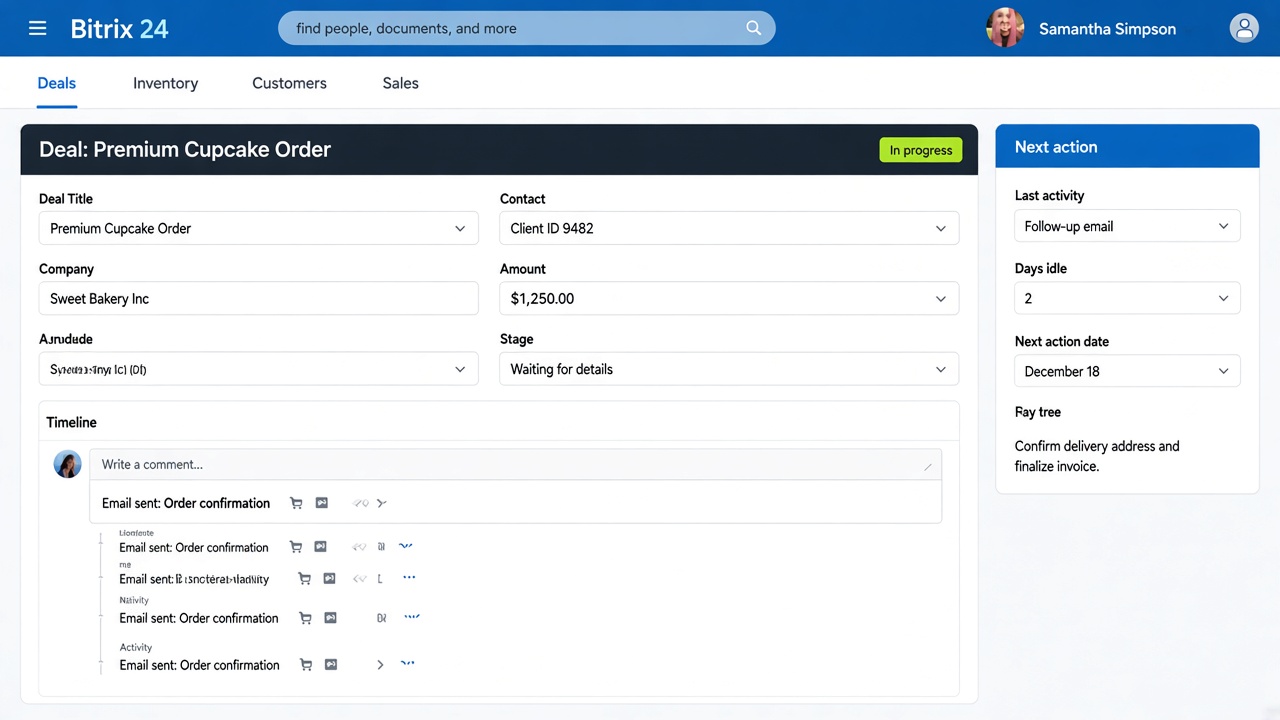Click the image icon in the comment box entry
This screenshot has width=1280, height=720.
(322, 503)
